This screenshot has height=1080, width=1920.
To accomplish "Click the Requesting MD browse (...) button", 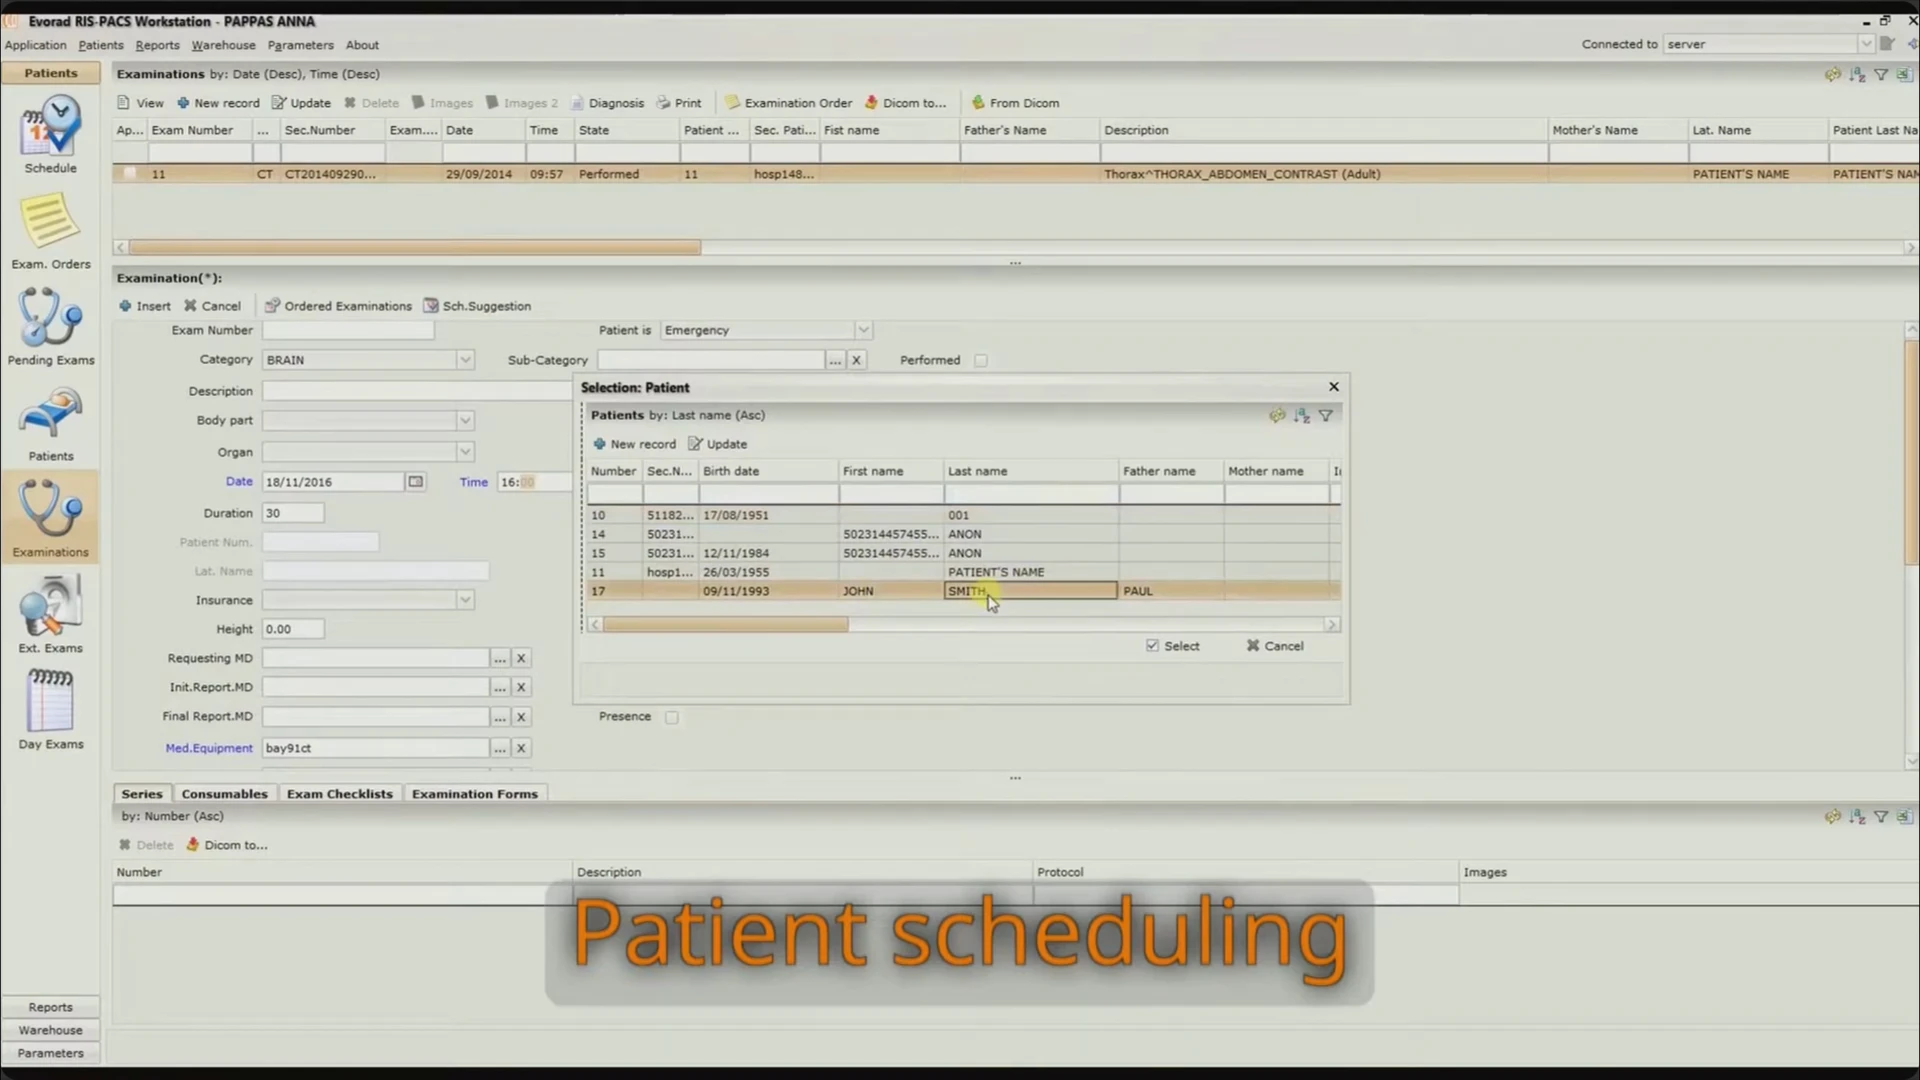I will point(499,658).
